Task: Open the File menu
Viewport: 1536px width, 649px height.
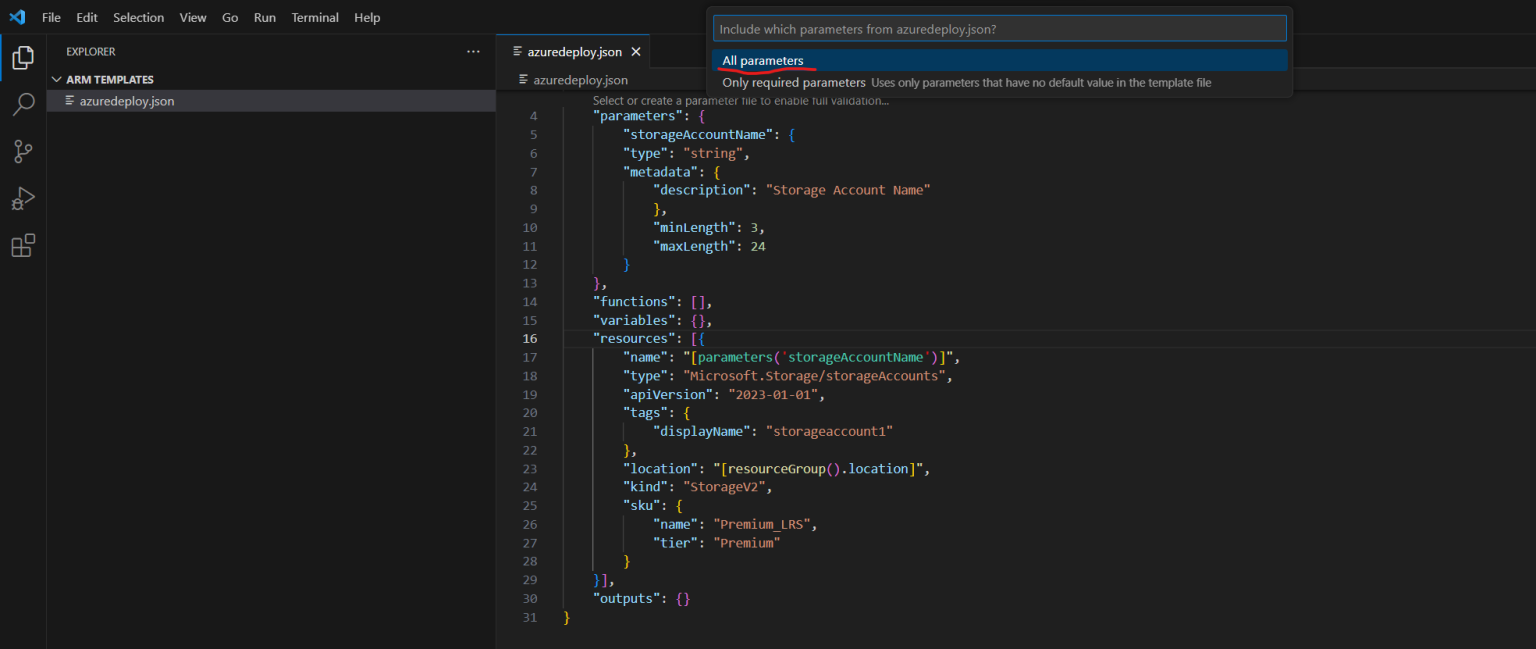Action: click(x=51, y=17)
